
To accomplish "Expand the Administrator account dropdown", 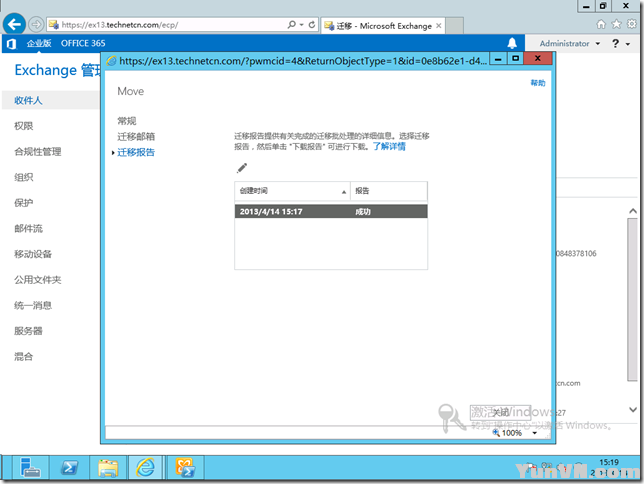I will point(598,44).
